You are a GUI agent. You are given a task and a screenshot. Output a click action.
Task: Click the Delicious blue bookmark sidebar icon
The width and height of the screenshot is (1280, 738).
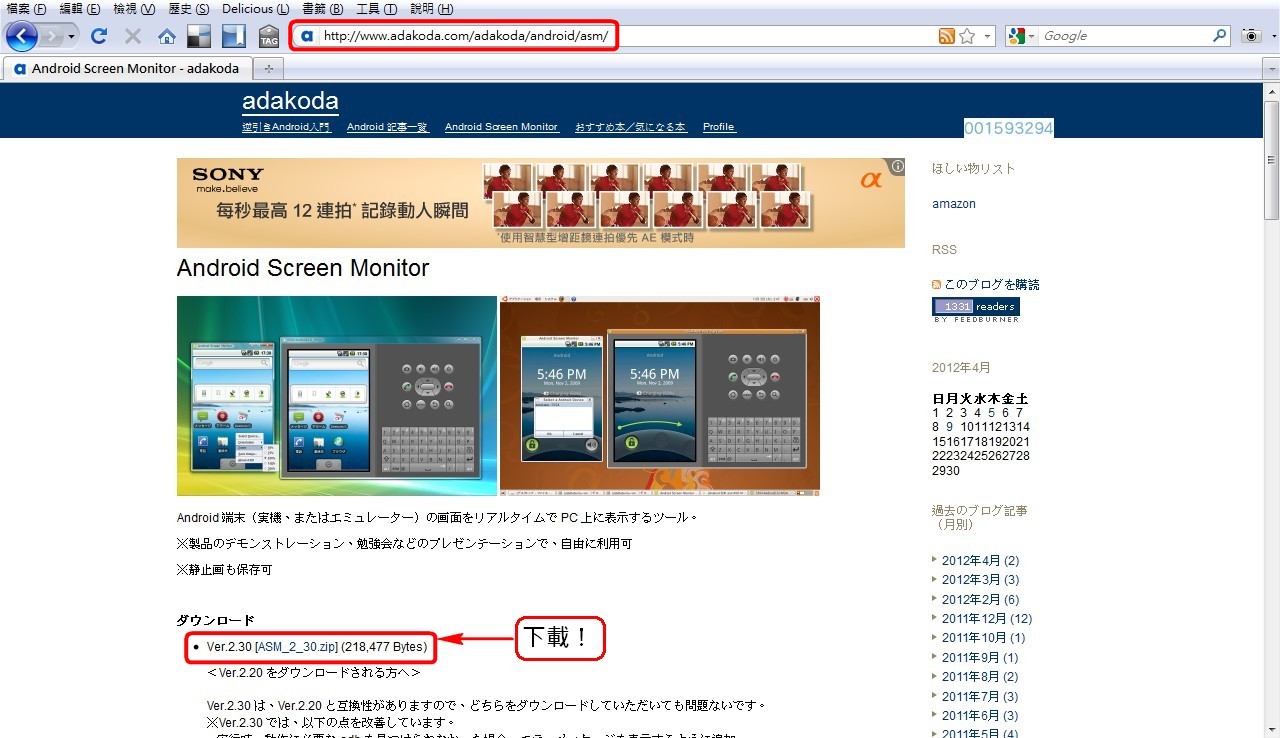click(x=233, y=36)
